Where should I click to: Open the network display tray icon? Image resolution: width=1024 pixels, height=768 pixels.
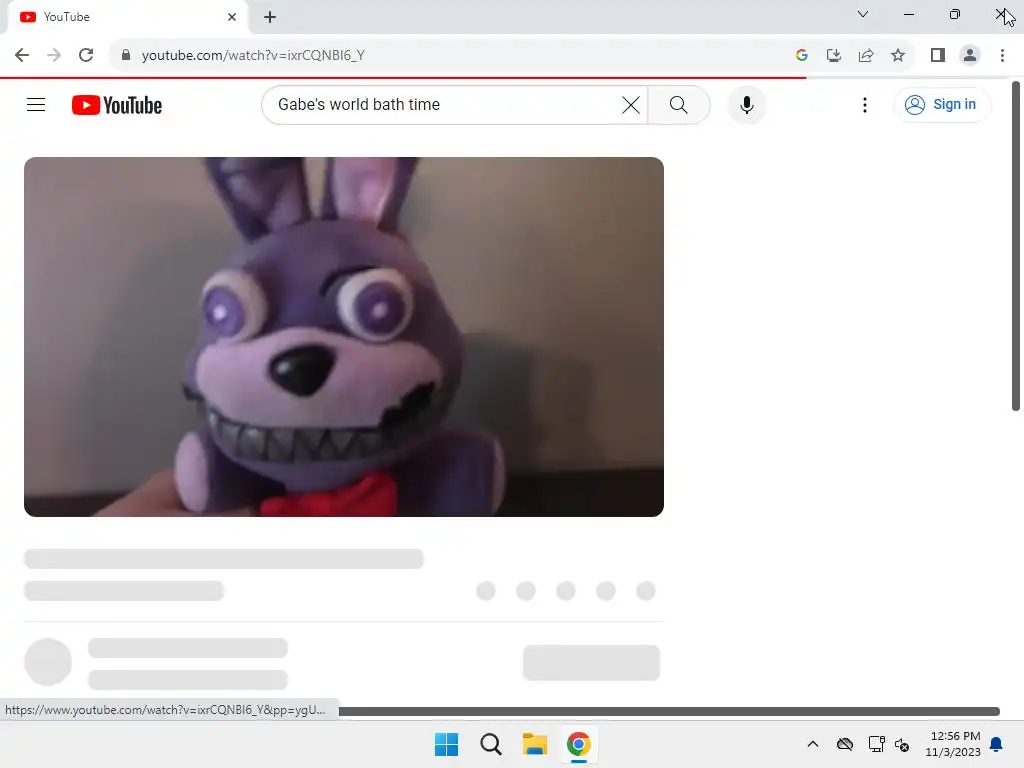coord(876,744)
